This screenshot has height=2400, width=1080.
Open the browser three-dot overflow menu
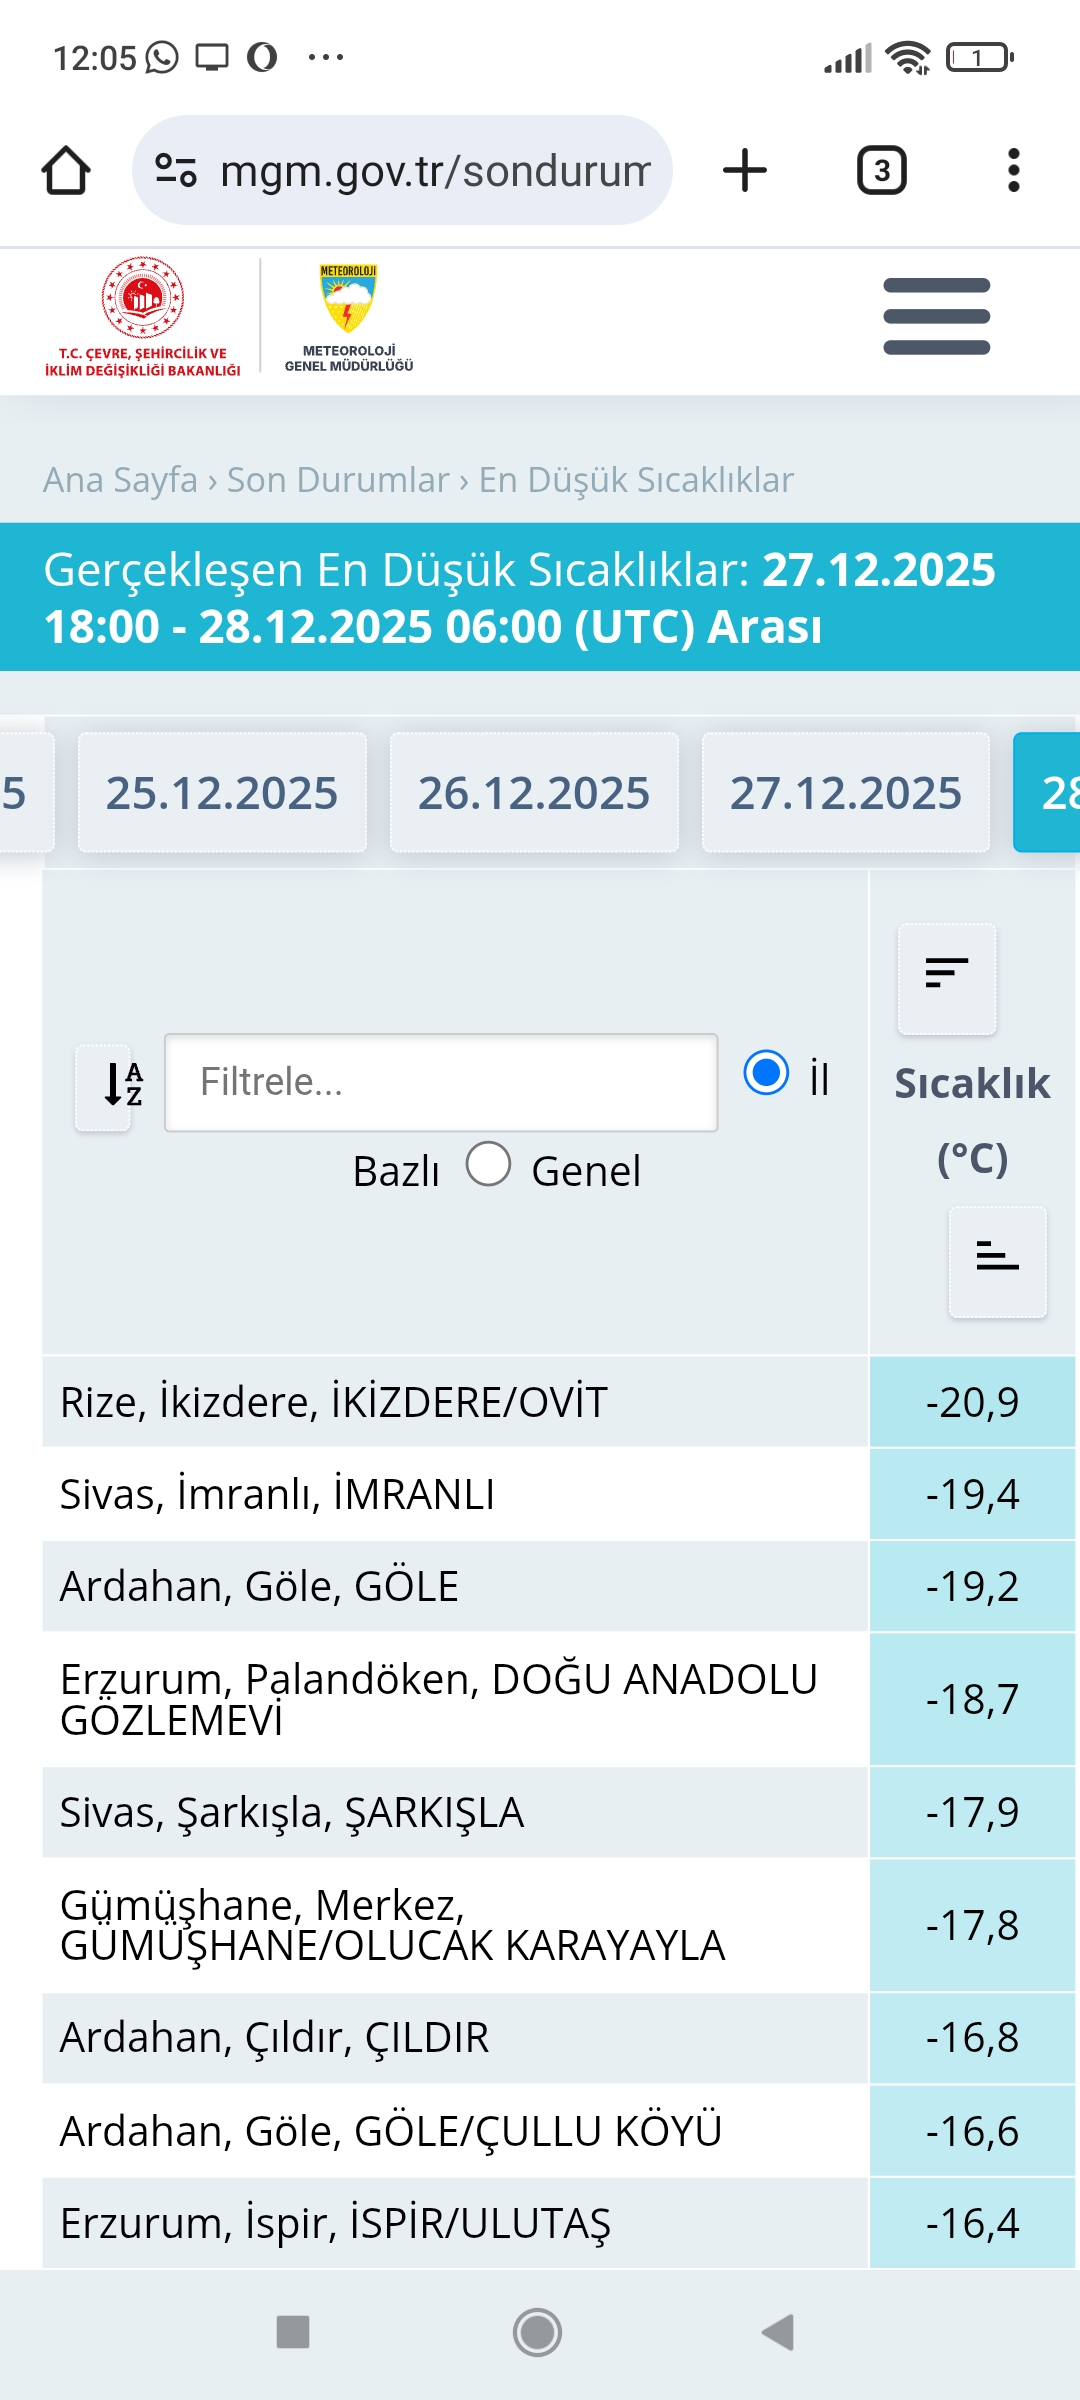(1014, 170)
